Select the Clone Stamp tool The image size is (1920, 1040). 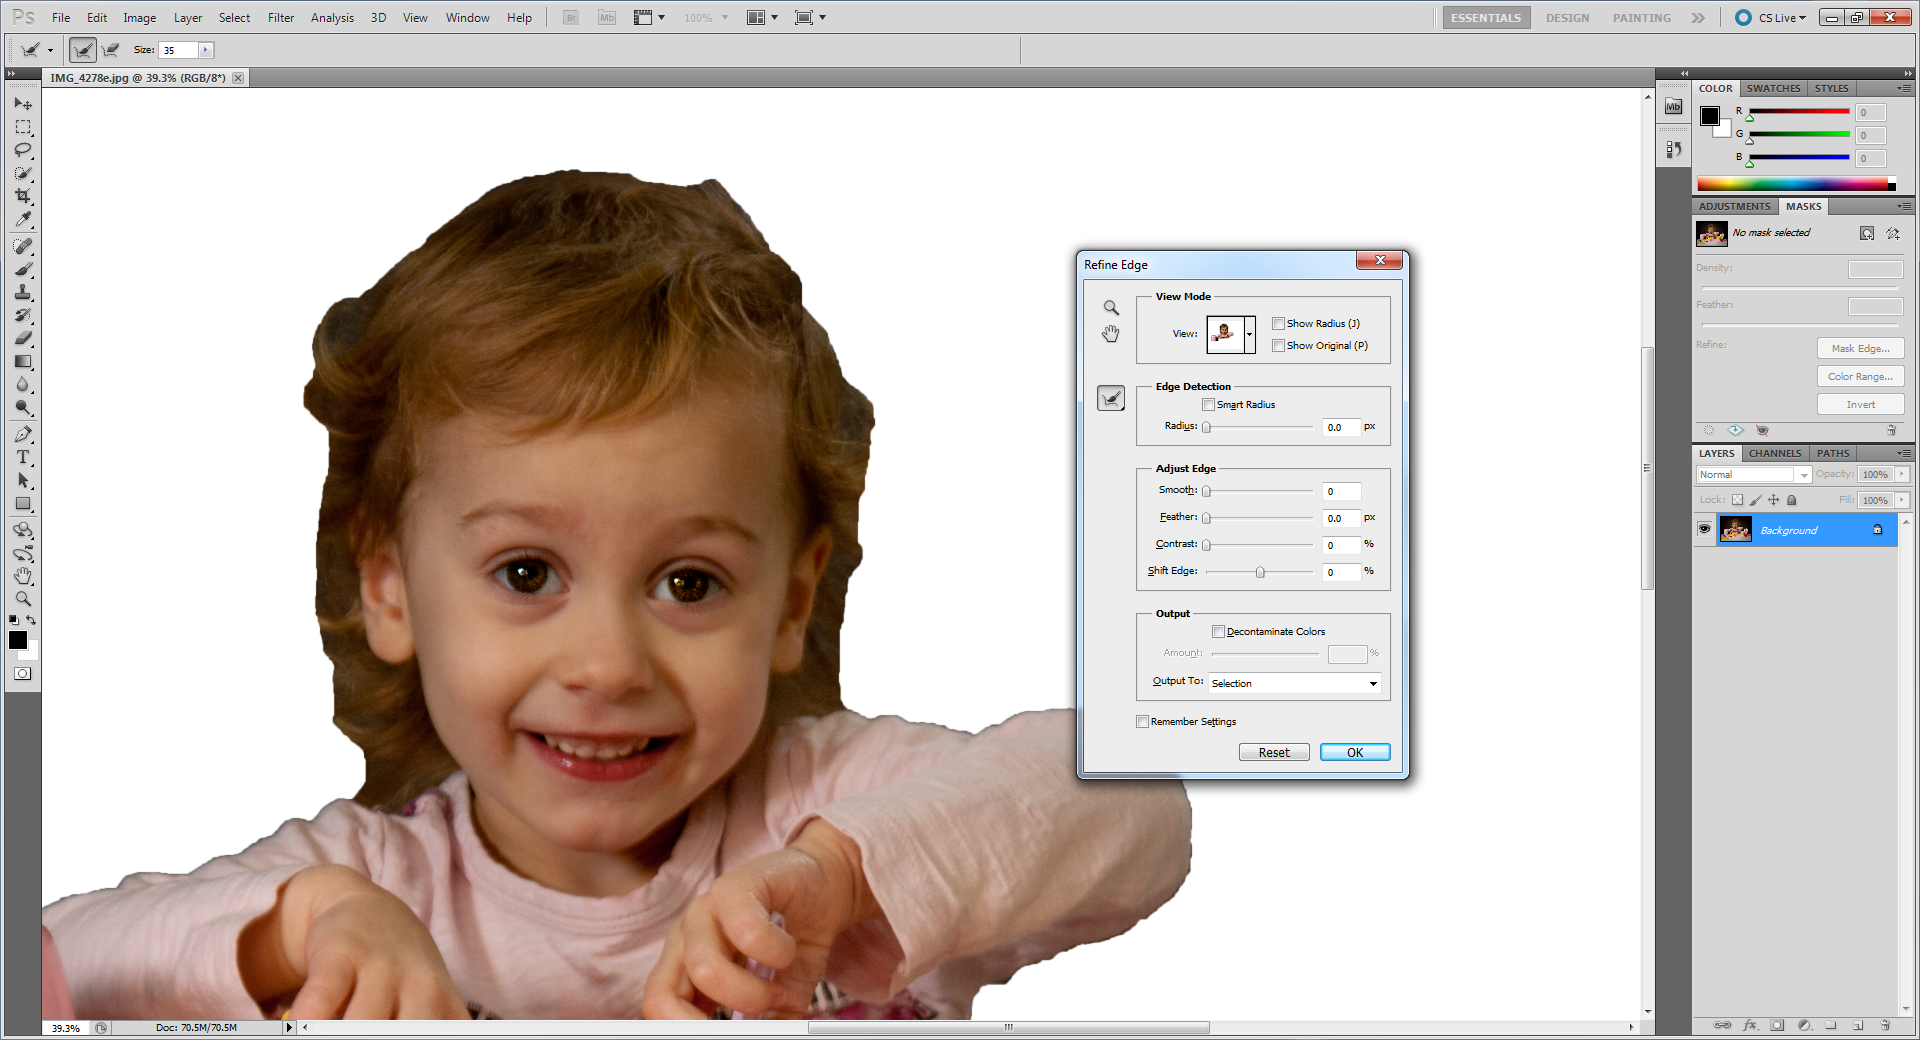point(23,292)
